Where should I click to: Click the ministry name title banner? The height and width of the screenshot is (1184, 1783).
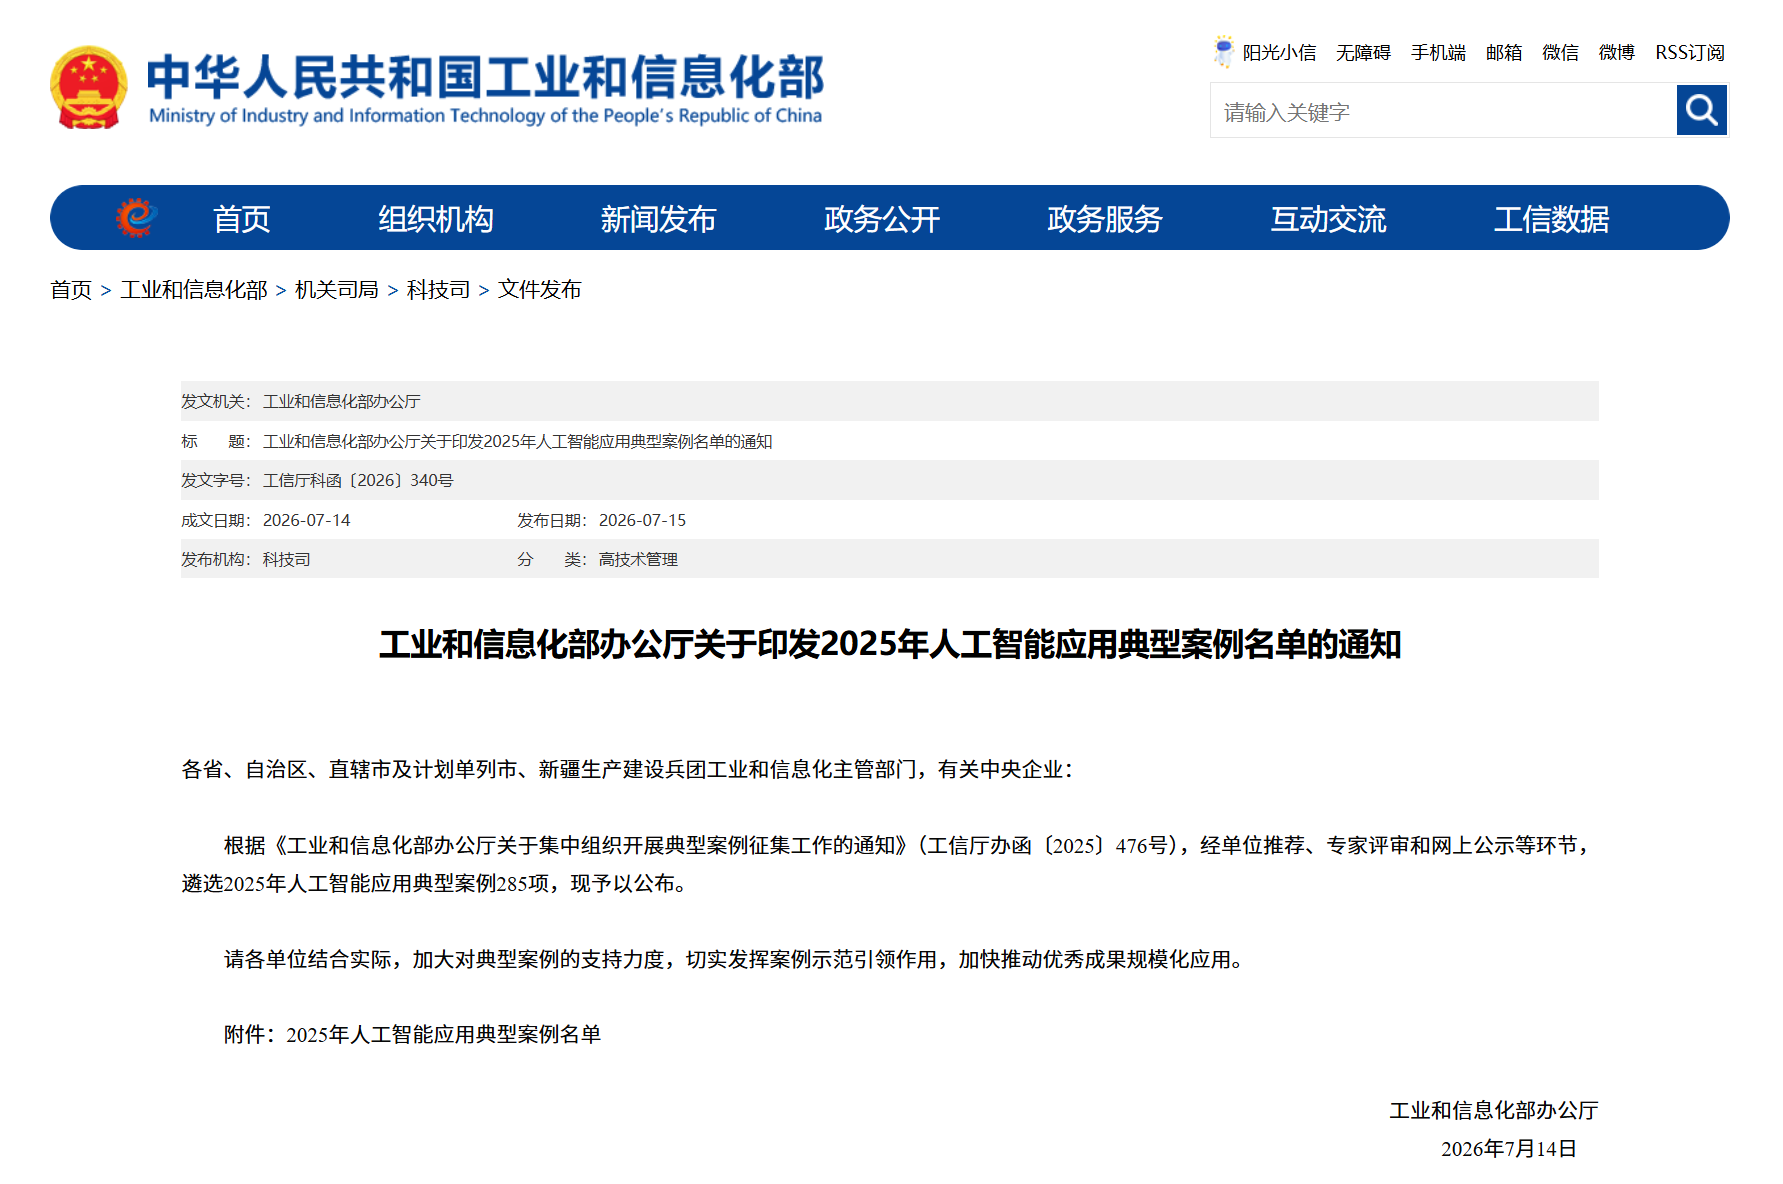click(x=486, y=88)
